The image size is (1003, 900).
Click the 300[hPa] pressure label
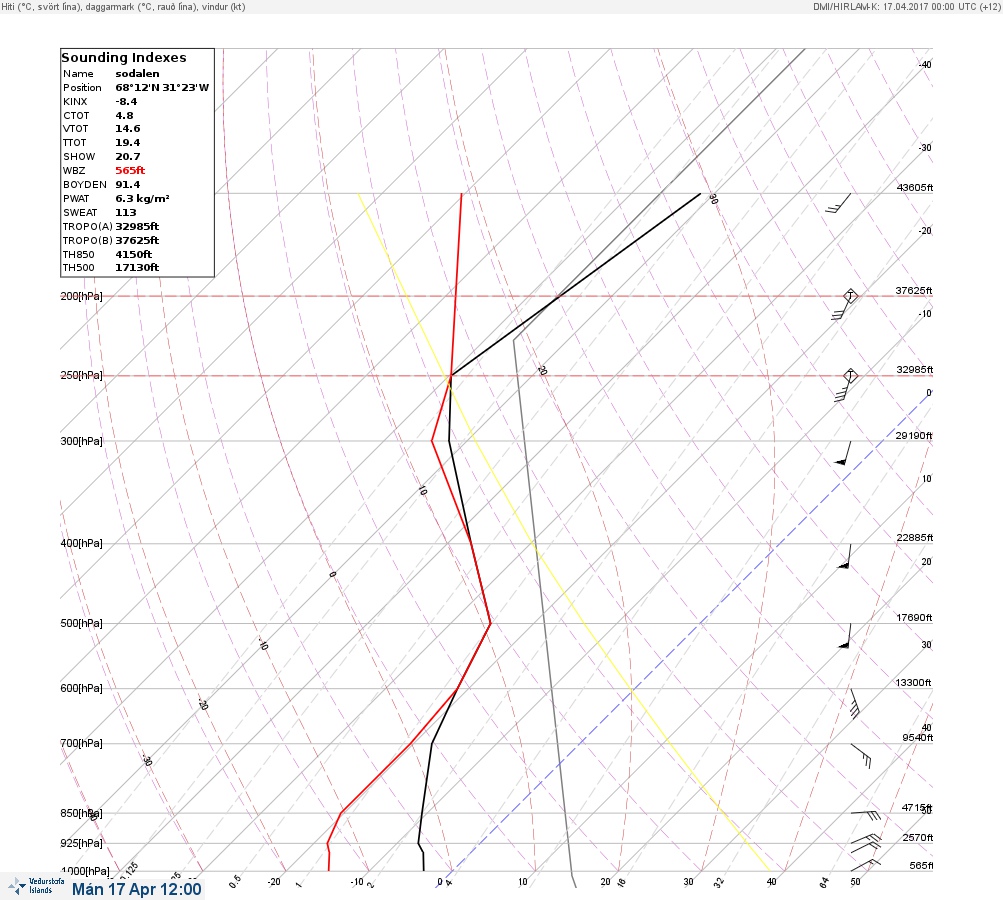(81, 441)
